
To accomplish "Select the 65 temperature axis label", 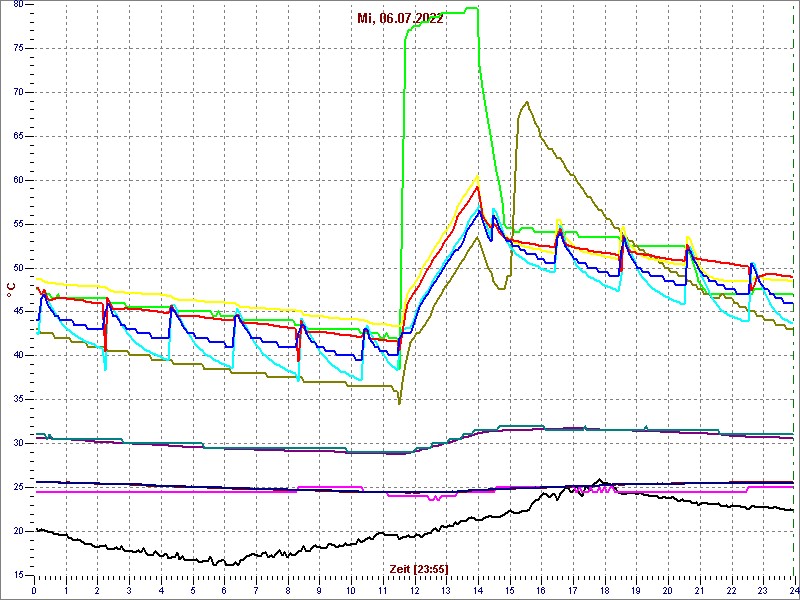I will point(17,136).
